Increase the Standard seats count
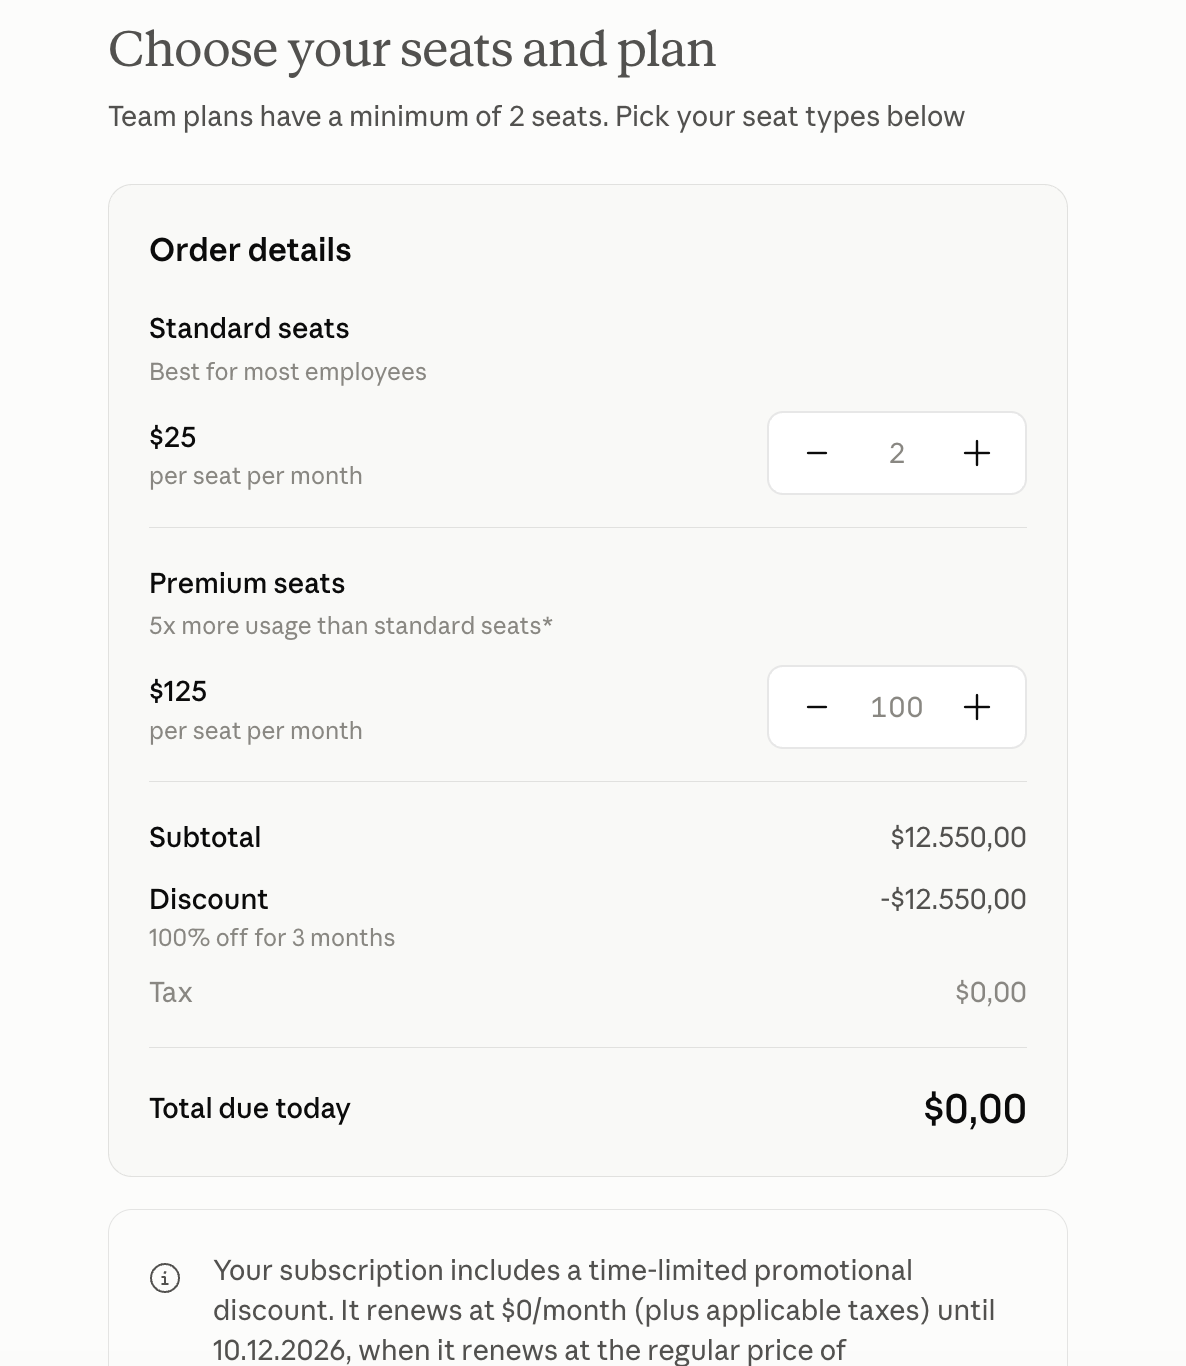 click(977, 453)
